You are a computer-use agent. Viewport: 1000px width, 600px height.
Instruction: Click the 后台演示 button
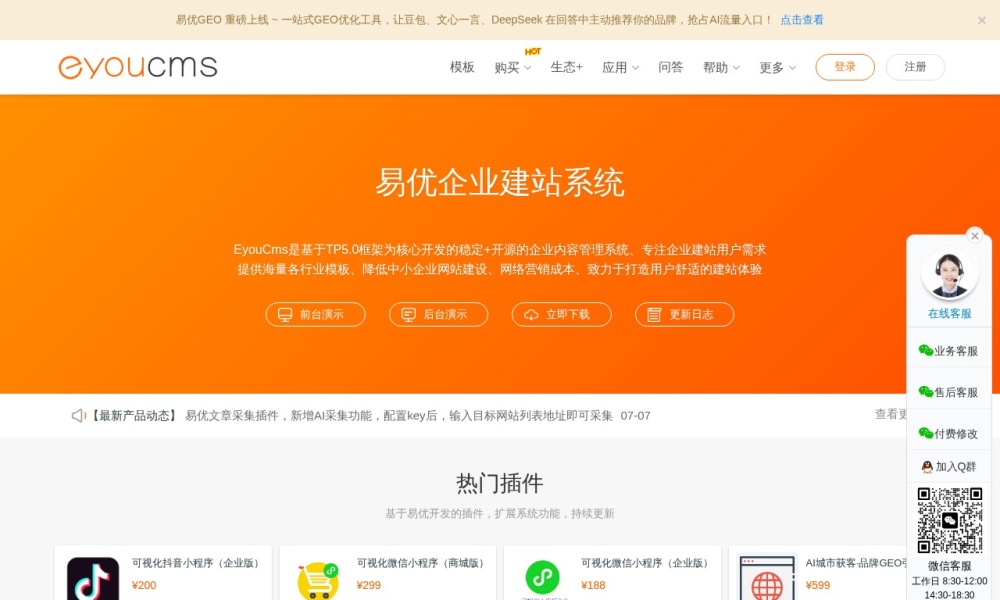[x=439, y=314]
